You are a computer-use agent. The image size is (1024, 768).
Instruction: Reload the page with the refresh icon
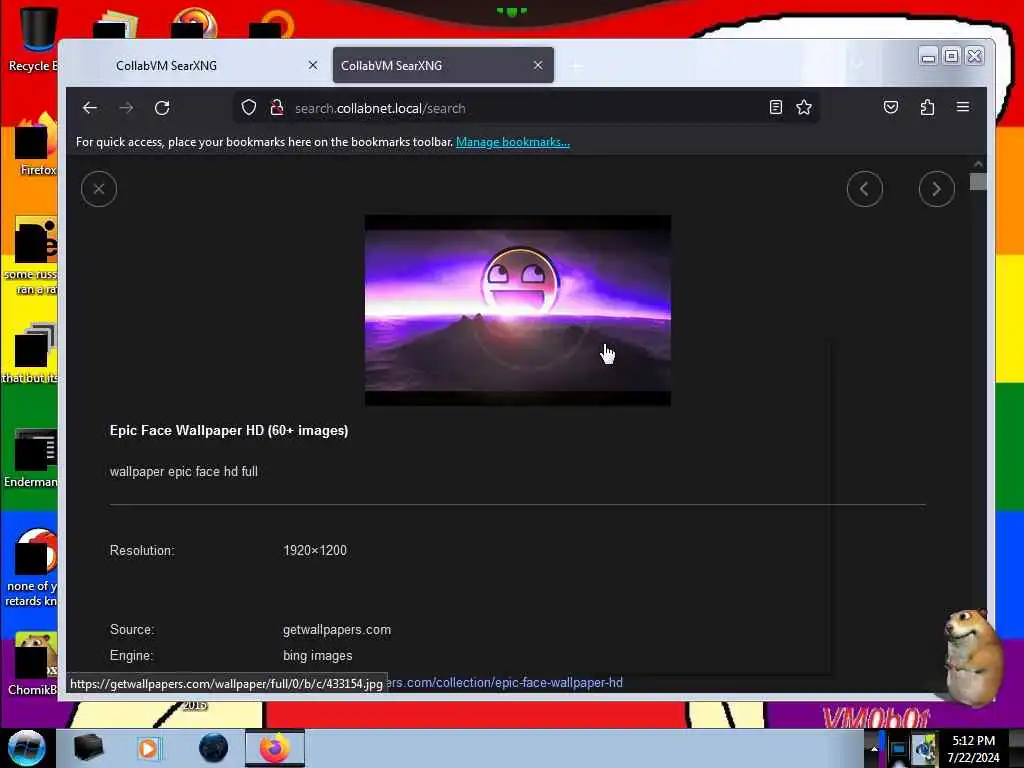coord(162,108)
